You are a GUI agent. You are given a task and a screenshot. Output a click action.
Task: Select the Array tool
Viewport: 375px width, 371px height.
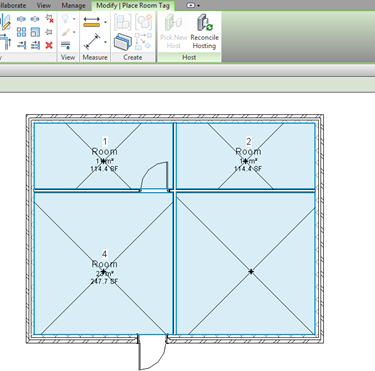pyautogui.click(x=21, y=32)
